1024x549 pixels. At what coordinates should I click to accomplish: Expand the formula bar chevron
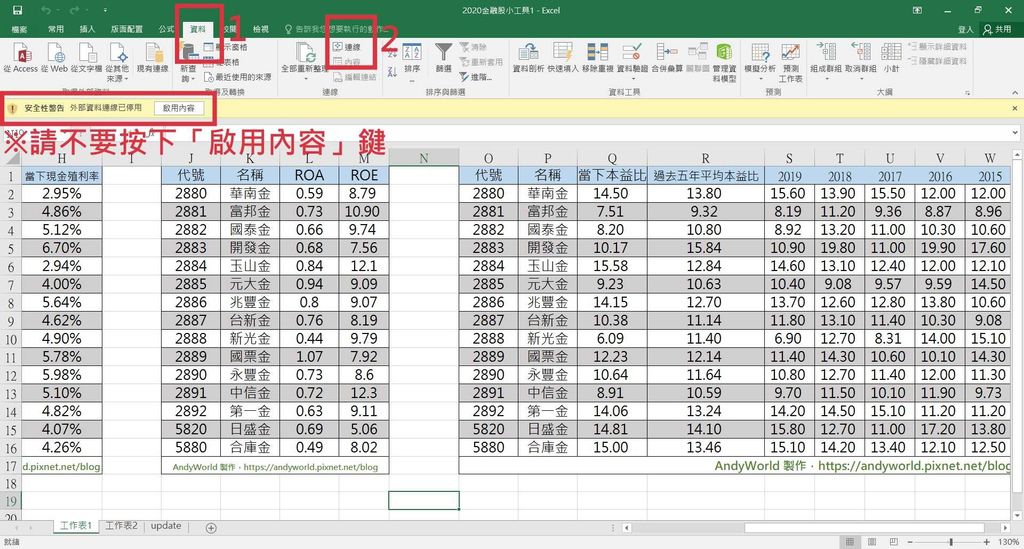coord(1015,133)
